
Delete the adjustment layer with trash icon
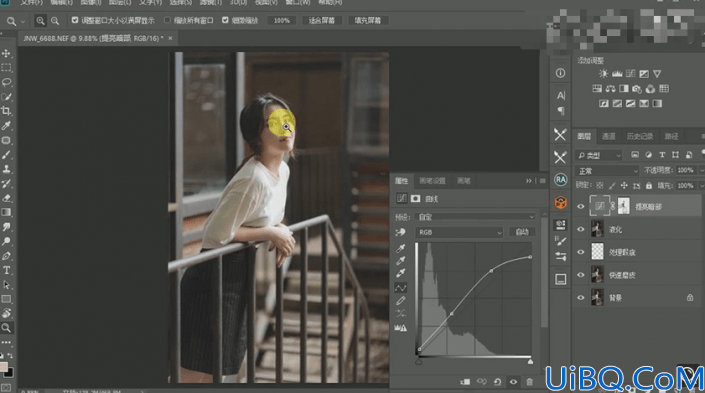click(x=530, y=382)
